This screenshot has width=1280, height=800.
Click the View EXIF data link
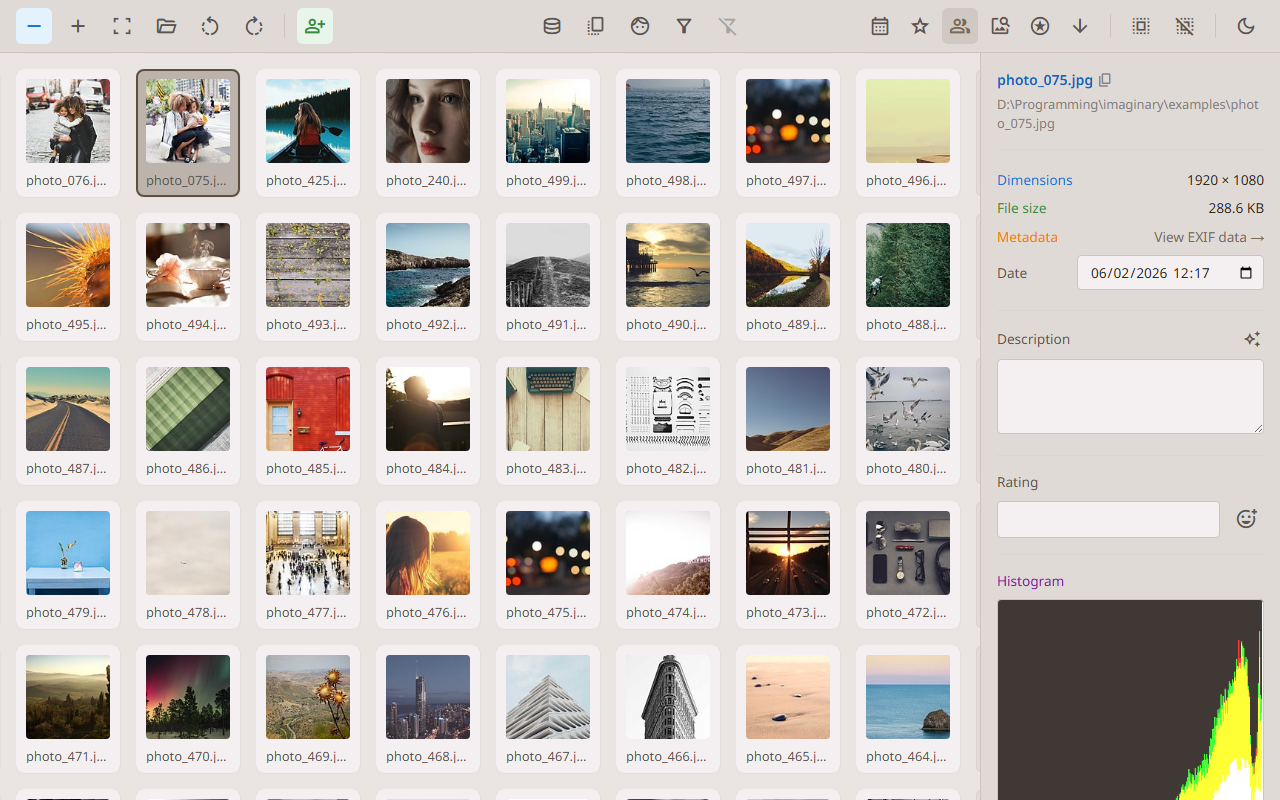[1209, 237]
